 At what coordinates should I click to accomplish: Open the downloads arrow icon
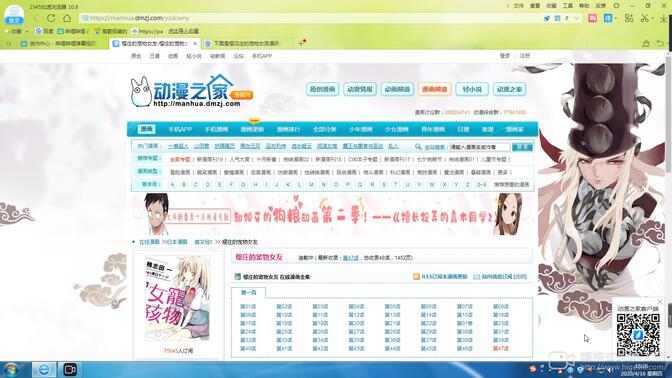[x=664, y=18]
